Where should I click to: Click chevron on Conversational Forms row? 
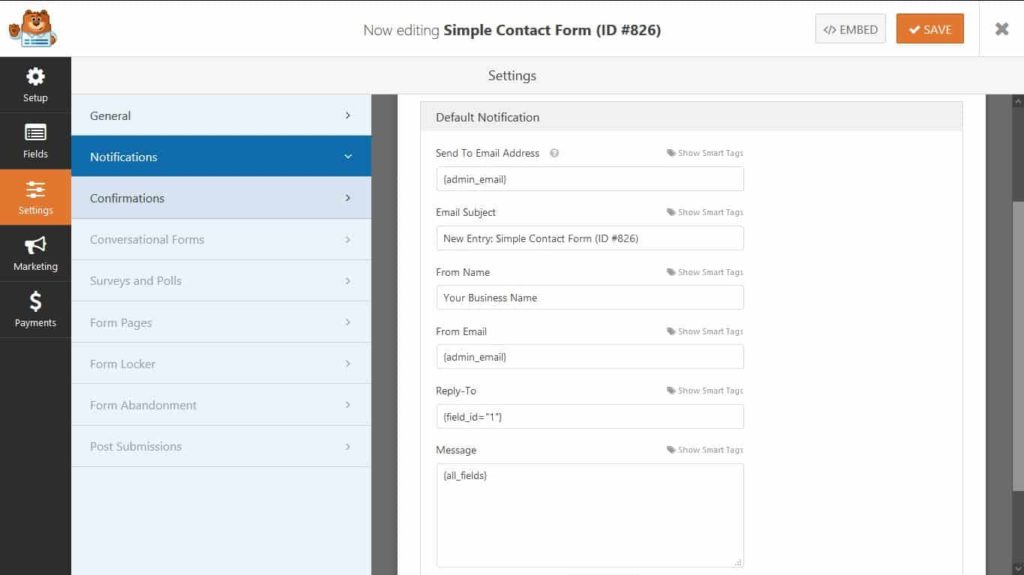[347, 239]
